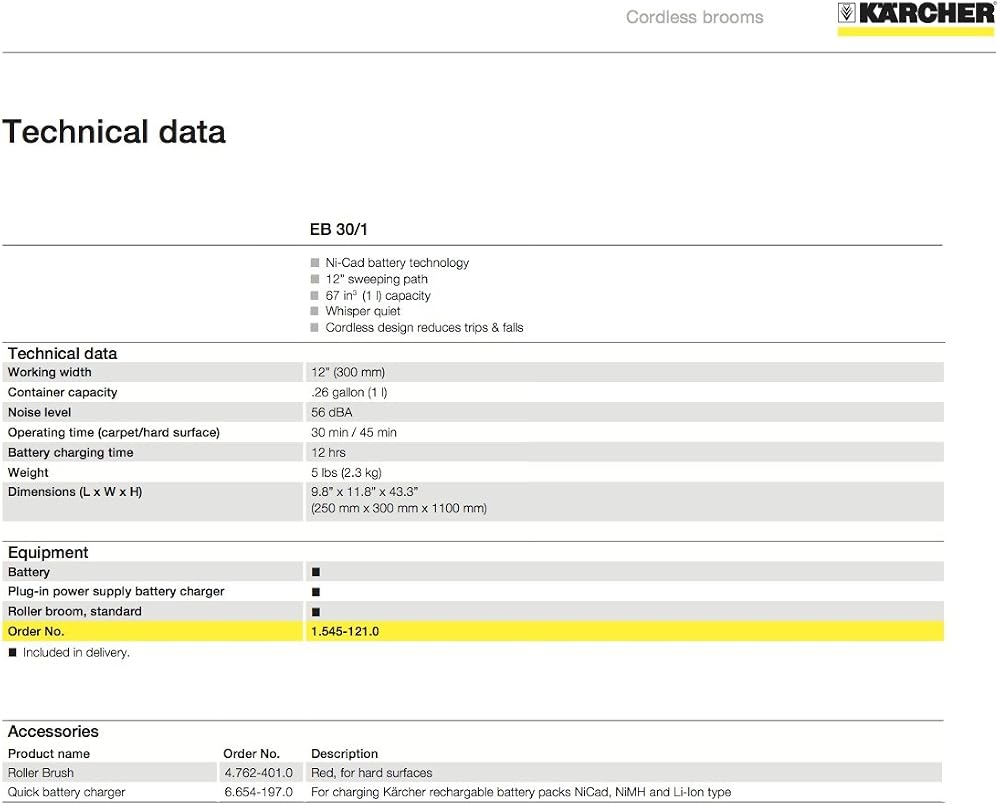This screenshot has height=805, width=1000.
Task: Click 'Plug-in power supply battery charger' label
Action: (x=116, y=591)
